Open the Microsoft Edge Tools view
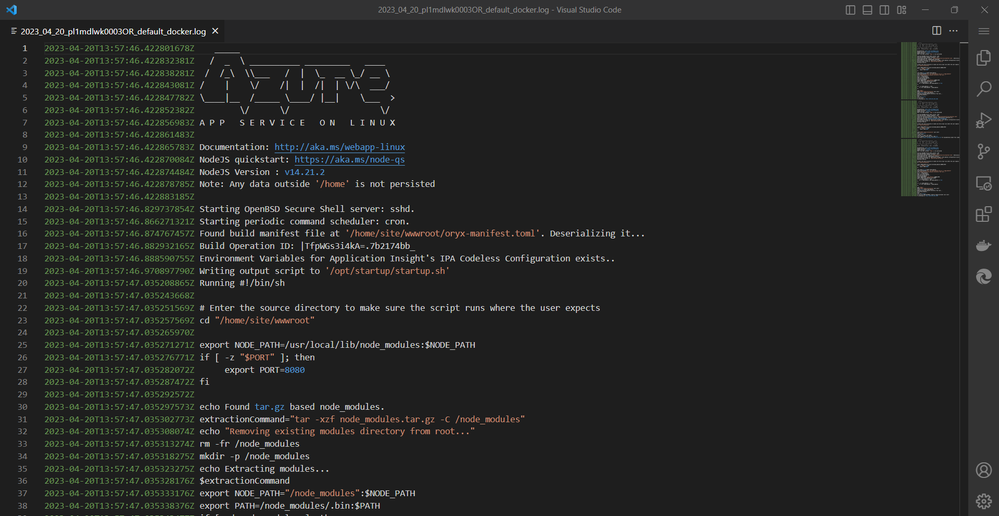999x516 pixels. (x=984, y=277)
